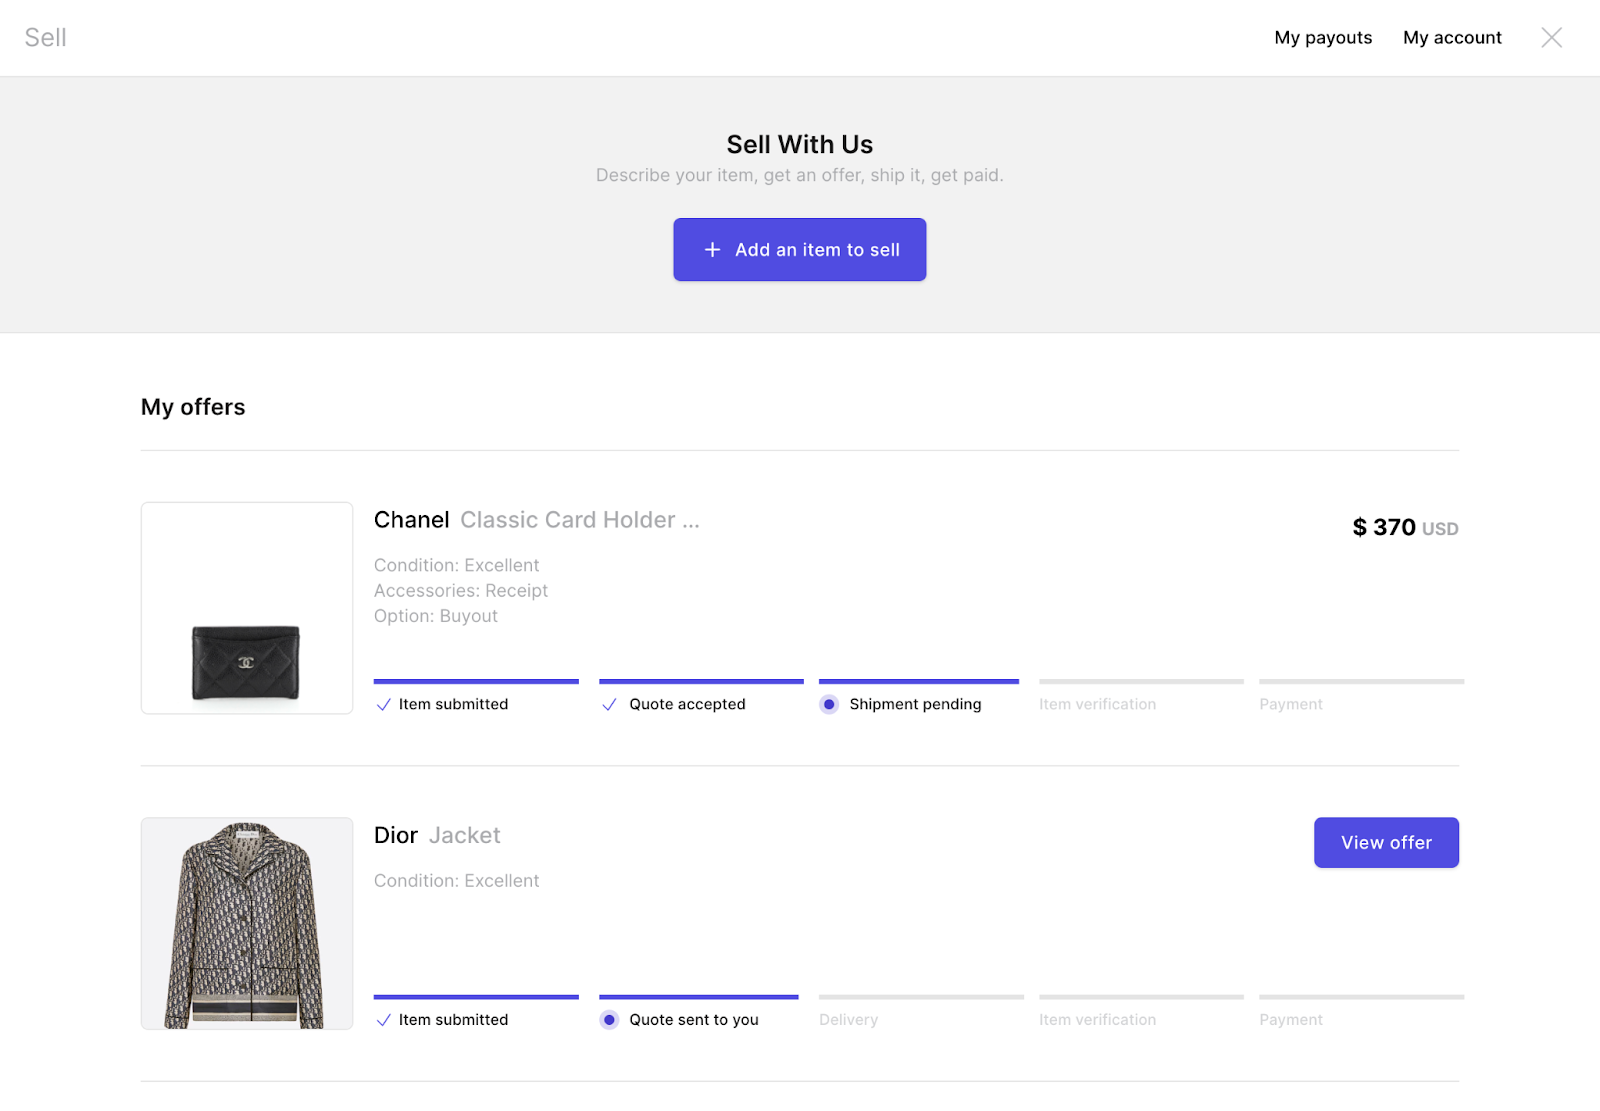Click the Sell heading in the top bar
Viewport: 1600px width, 1111px height.
click(46, 38)
